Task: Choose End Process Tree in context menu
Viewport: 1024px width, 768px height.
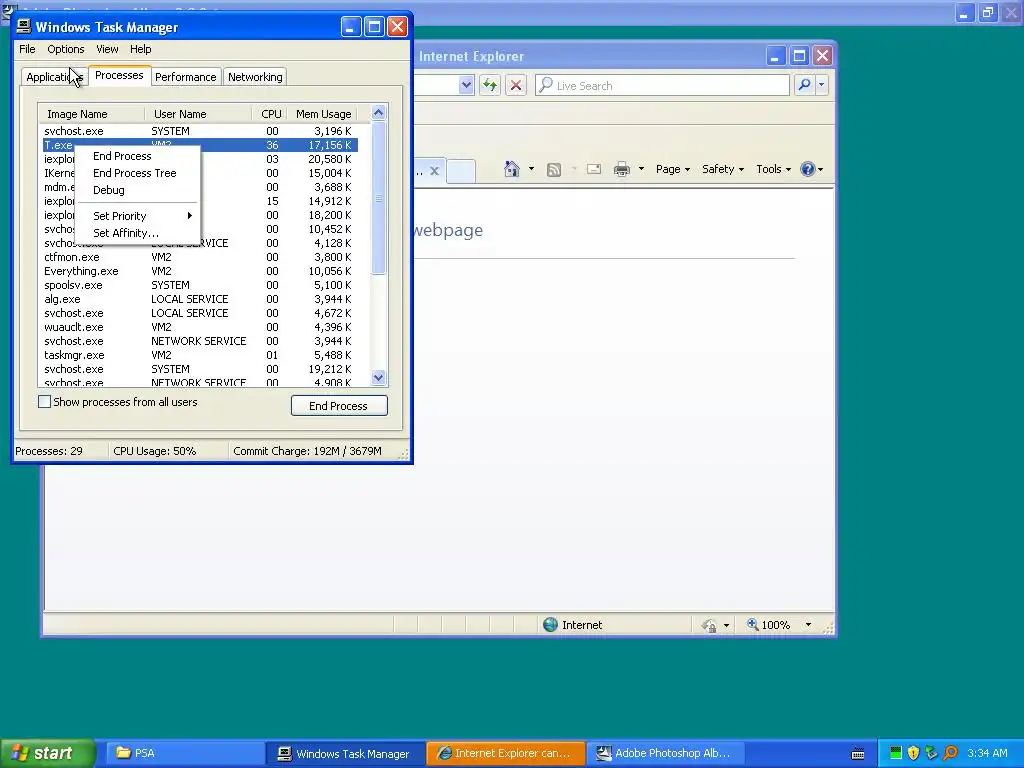Action: (x=137, y=173)
